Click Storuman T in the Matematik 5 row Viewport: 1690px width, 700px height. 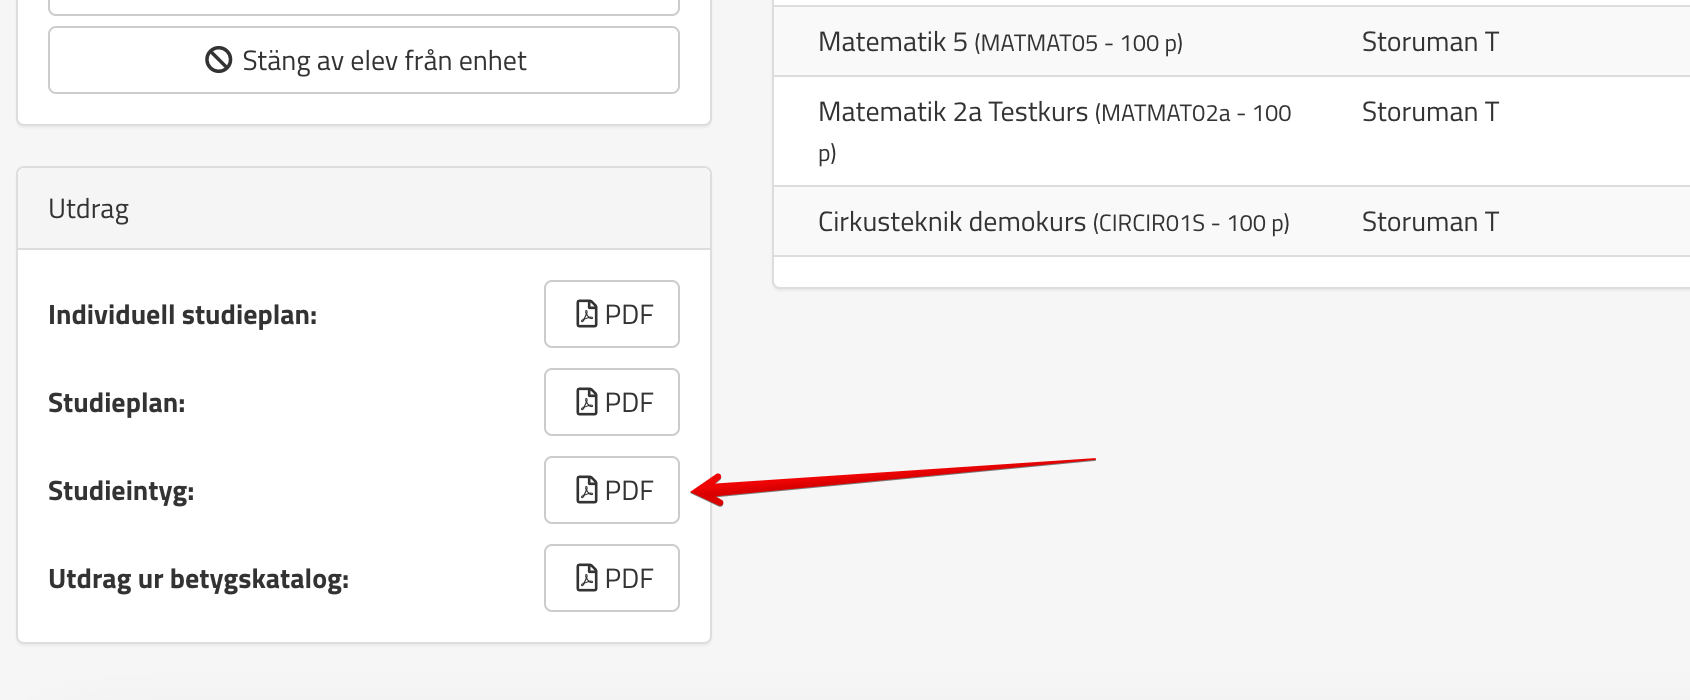(1430, 42)
